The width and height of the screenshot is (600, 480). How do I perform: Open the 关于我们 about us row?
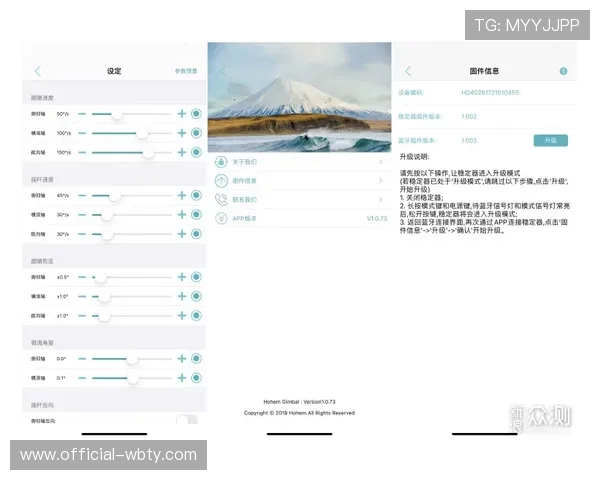click(x=300, y=162)
